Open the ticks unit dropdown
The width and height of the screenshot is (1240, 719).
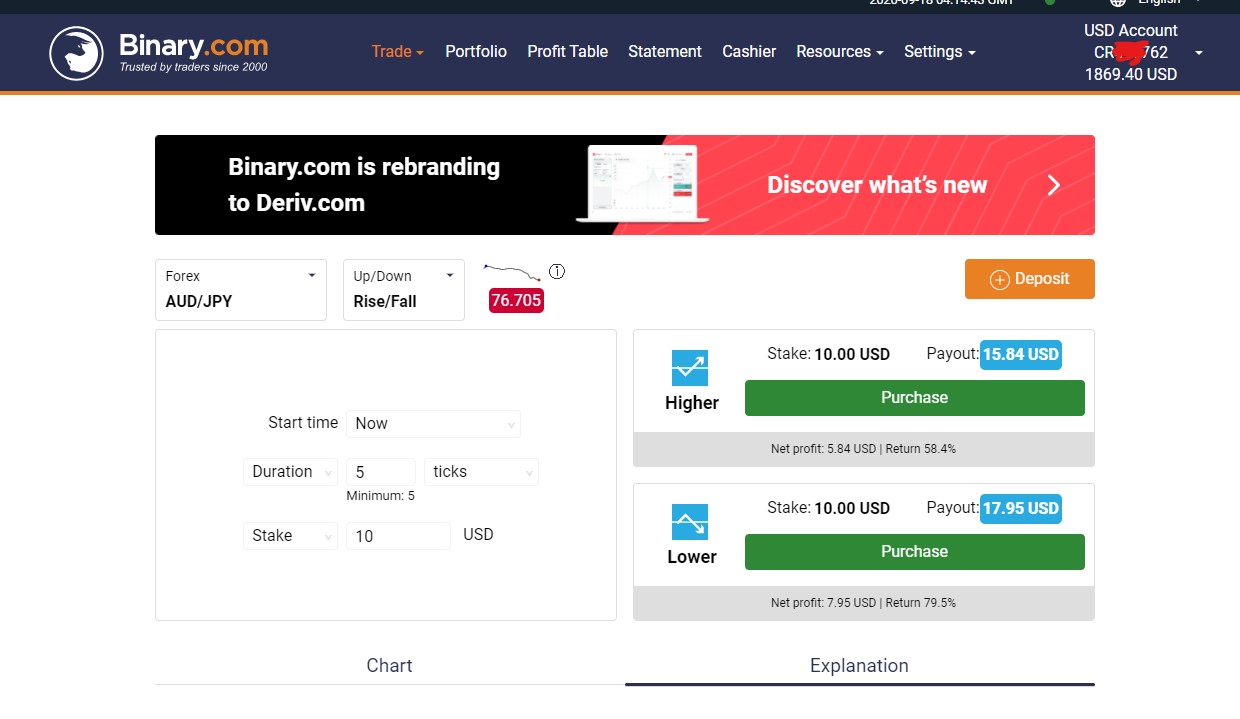point(481,471)
